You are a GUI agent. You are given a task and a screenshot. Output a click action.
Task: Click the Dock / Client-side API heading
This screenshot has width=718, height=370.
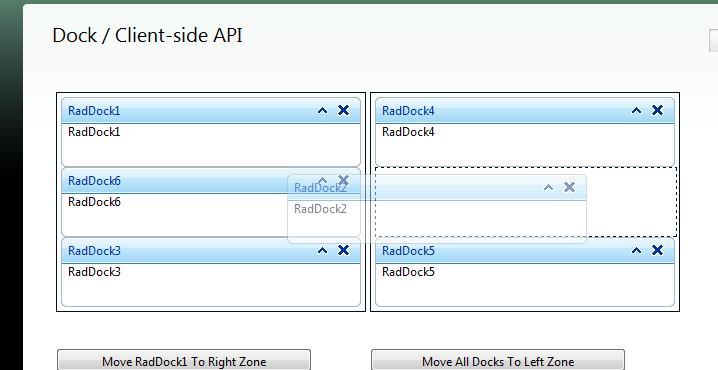click(147, 36)
